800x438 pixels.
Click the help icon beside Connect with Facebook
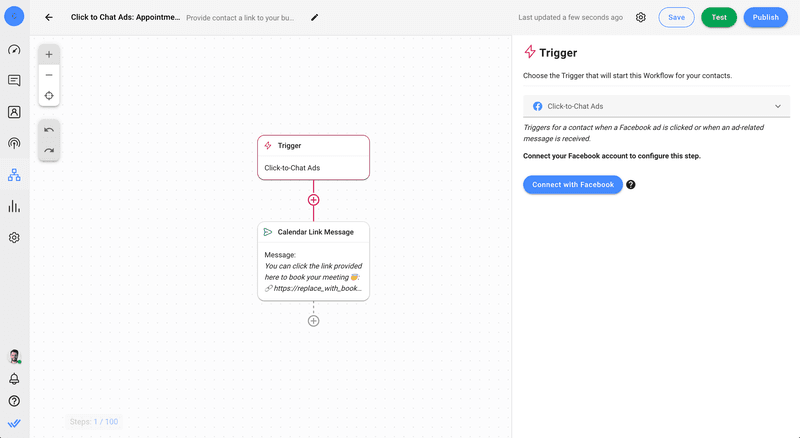click(631, 185)
